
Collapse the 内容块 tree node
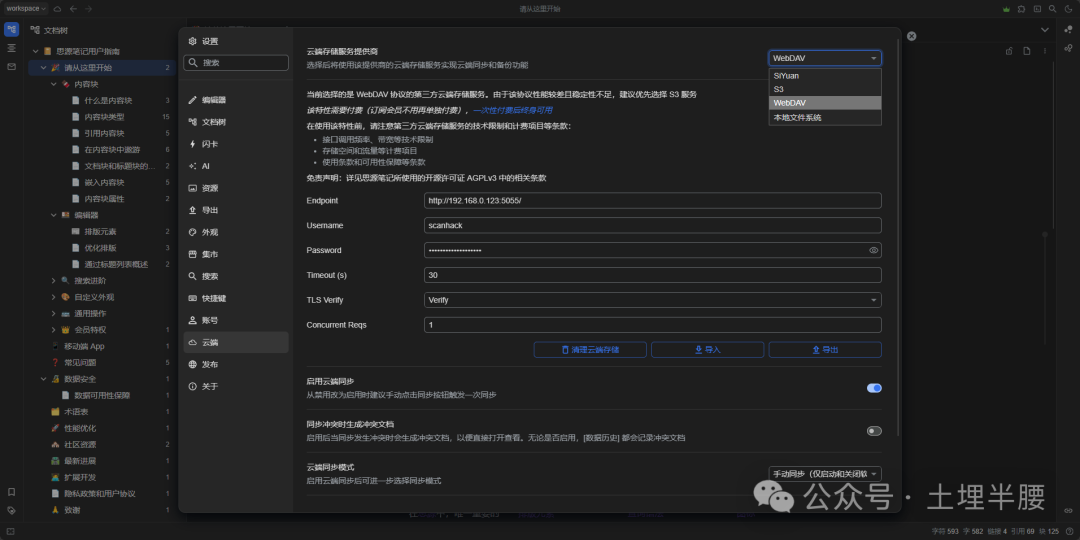coord(54,84)
